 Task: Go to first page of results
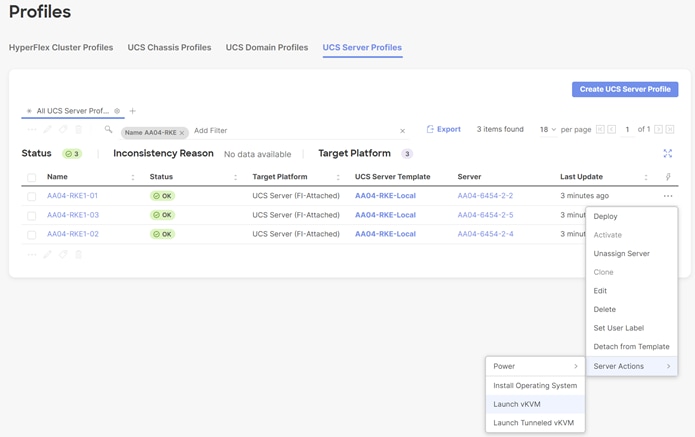[600, 129]
